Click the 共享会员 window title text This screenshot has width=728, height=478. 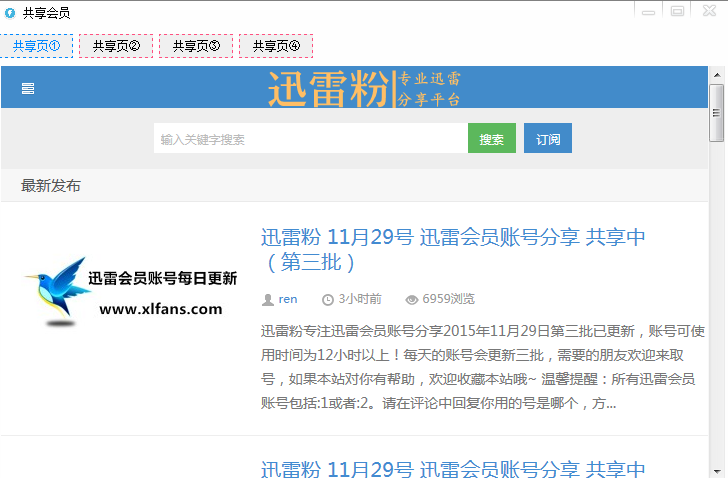pyautogui.click(x=46, y=13)
